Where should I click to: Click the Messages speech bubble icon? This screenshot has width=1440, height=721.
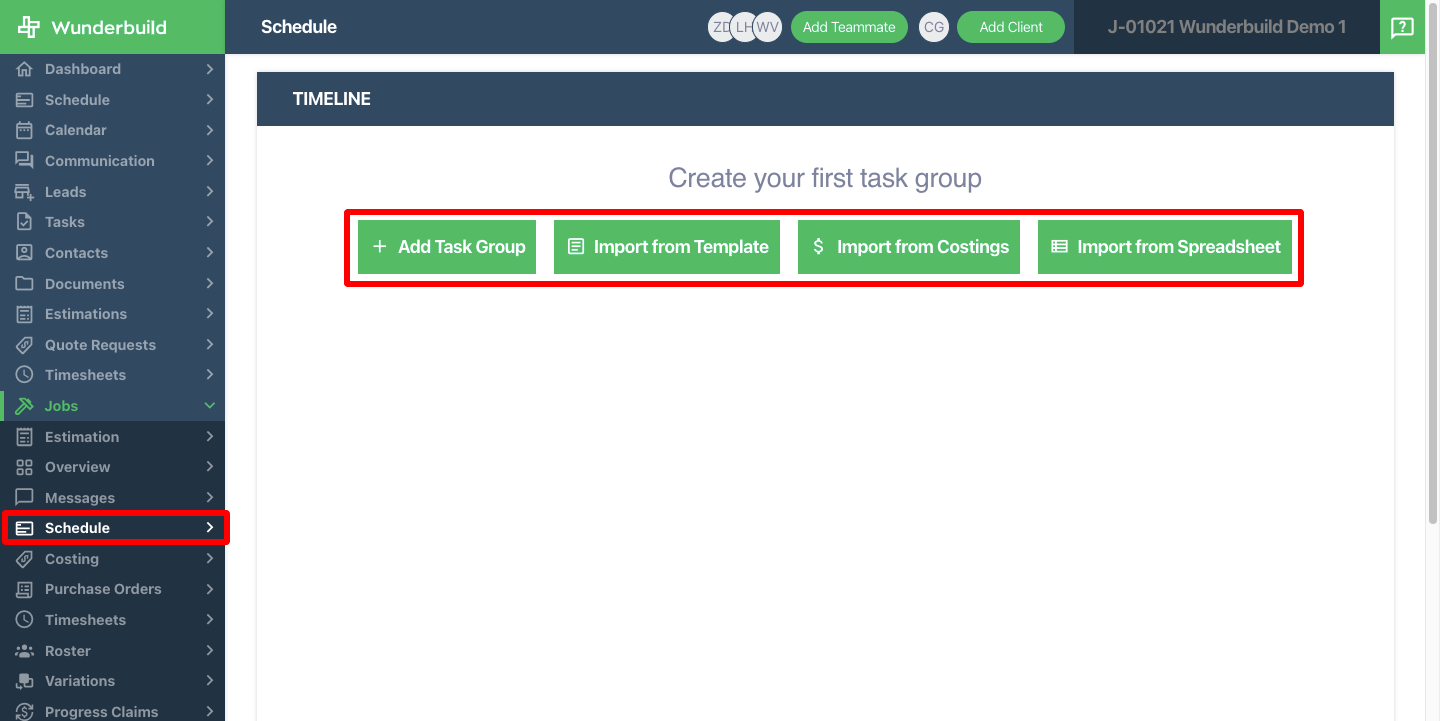[x=25, y=498]
